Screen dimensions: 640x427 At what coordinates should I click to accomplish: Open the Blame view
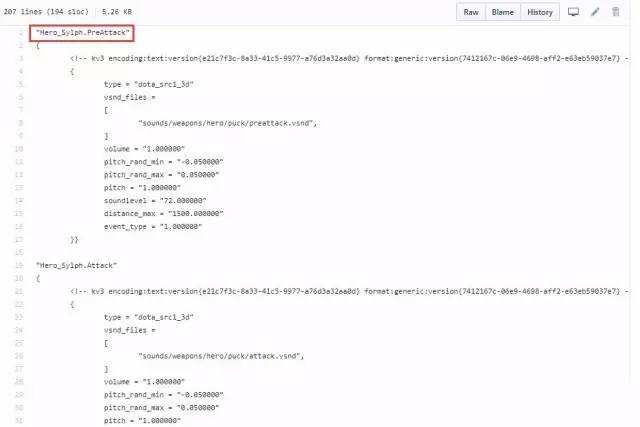coord(502,12)
